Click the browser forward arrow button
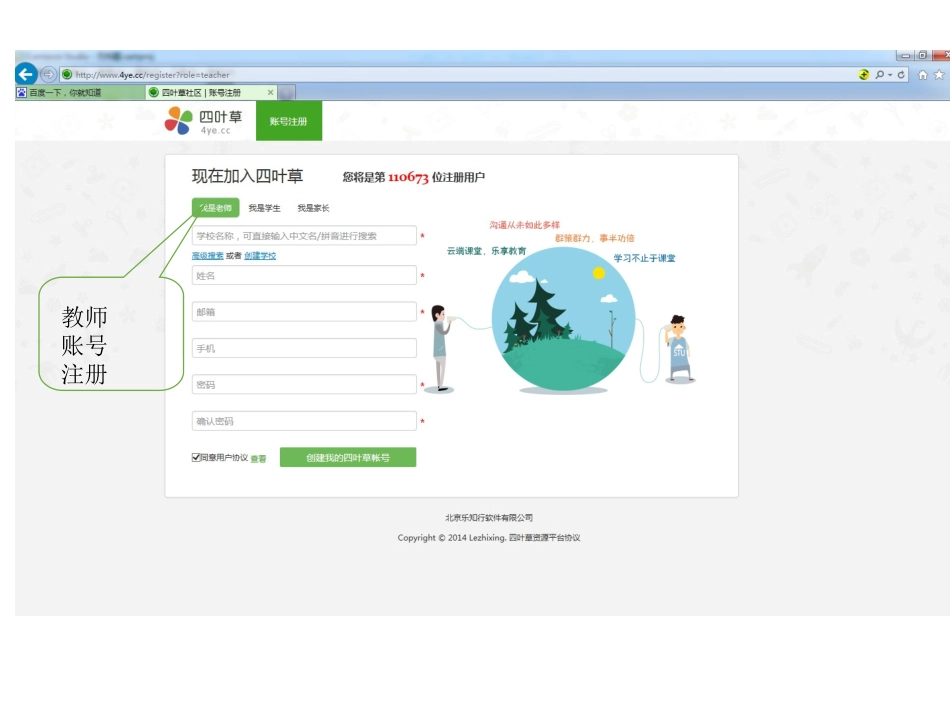 coord(48,75)
